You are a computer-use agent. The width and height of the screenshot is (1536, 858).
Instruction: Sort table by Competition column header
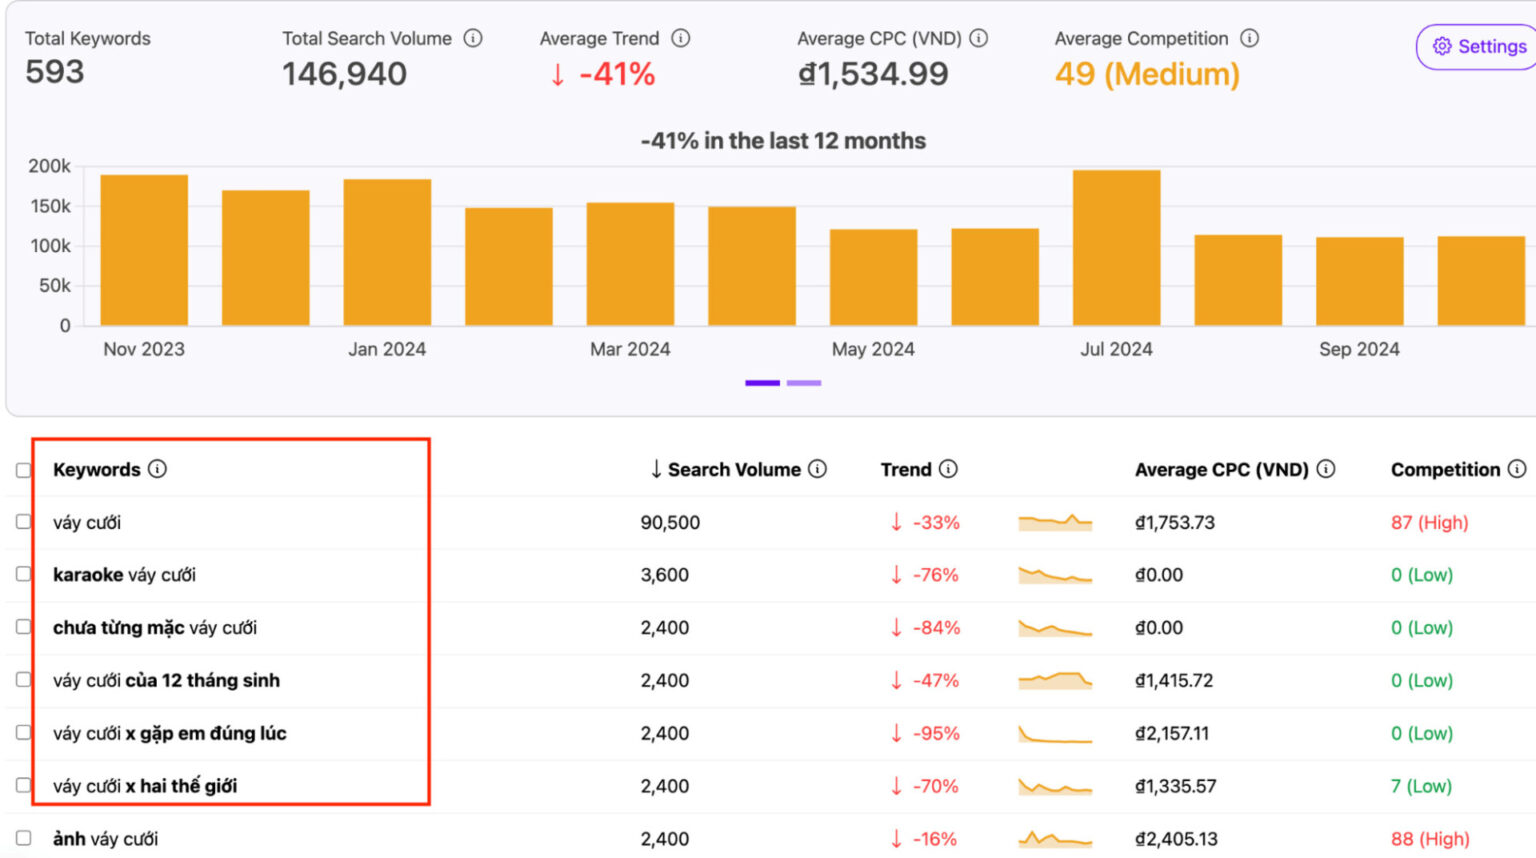1444,469
